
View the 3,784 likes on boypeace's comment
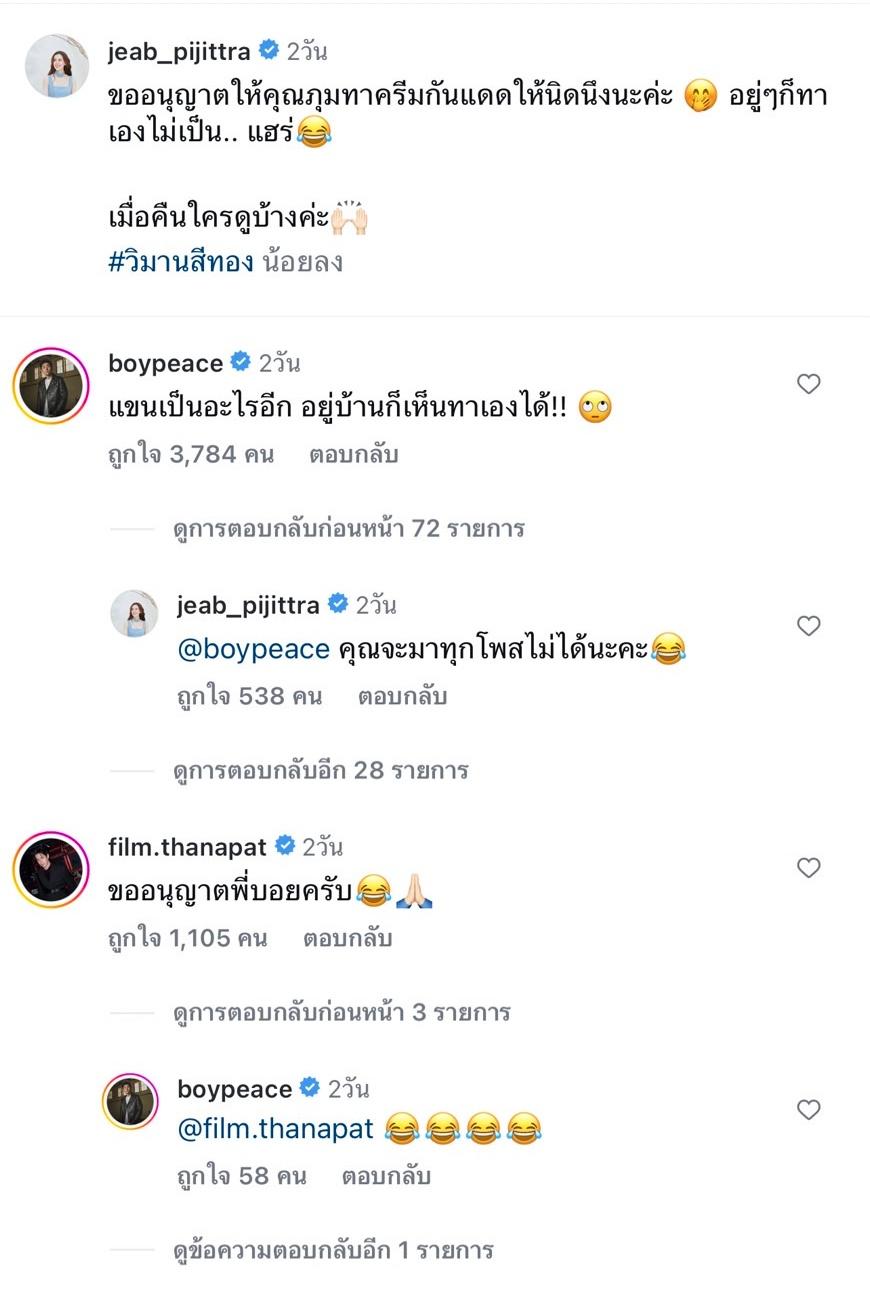click(x=191, y=455)
